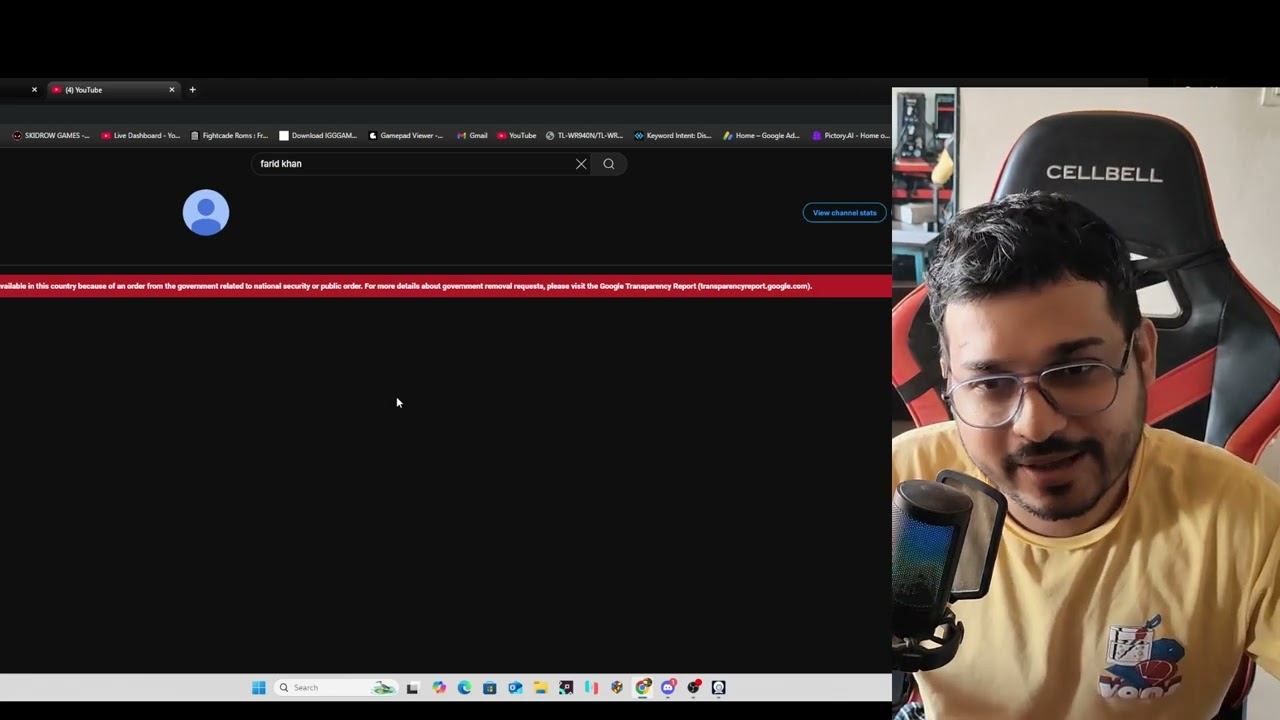Click the taskbar Search box
This screenshot has width=1280, height=720.
tap(336, 687)
